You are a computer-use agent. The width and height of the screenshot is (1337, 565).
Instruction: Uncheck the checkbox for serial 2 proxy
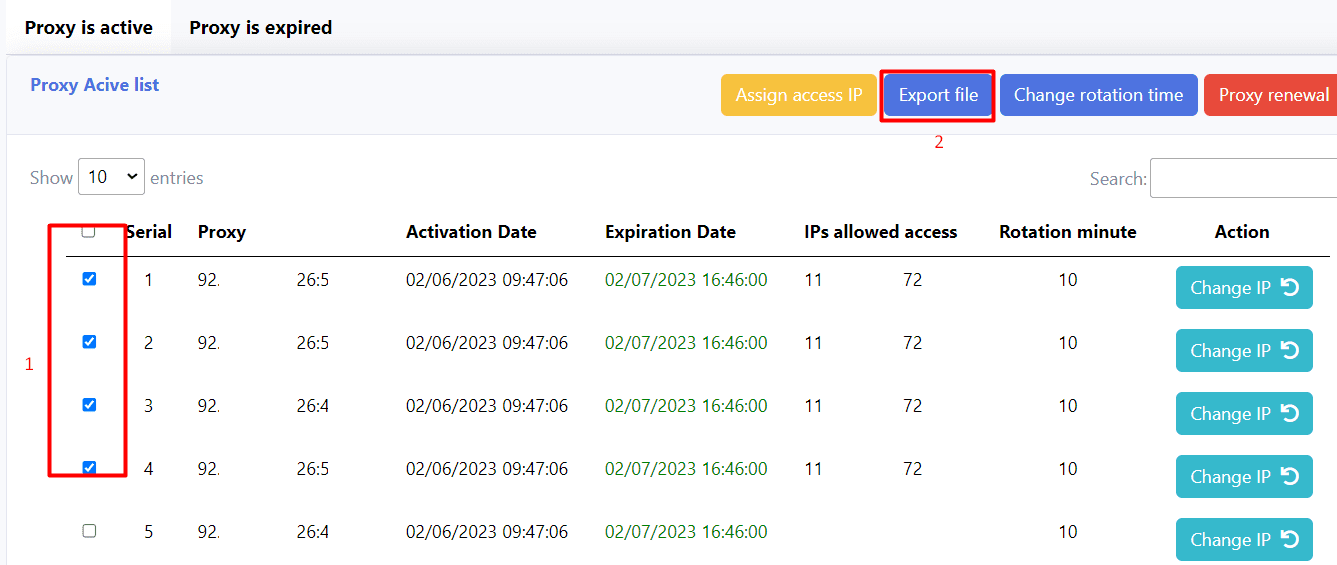(x=89, y=343)
